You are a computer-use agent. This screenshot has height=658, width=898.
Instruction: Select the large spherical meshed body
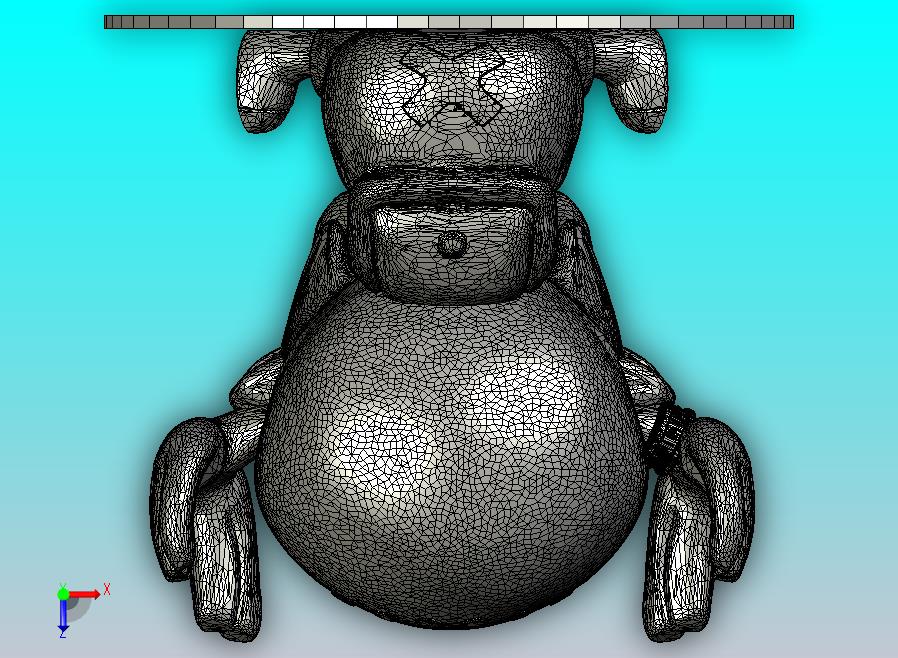(x=451, y=455)
